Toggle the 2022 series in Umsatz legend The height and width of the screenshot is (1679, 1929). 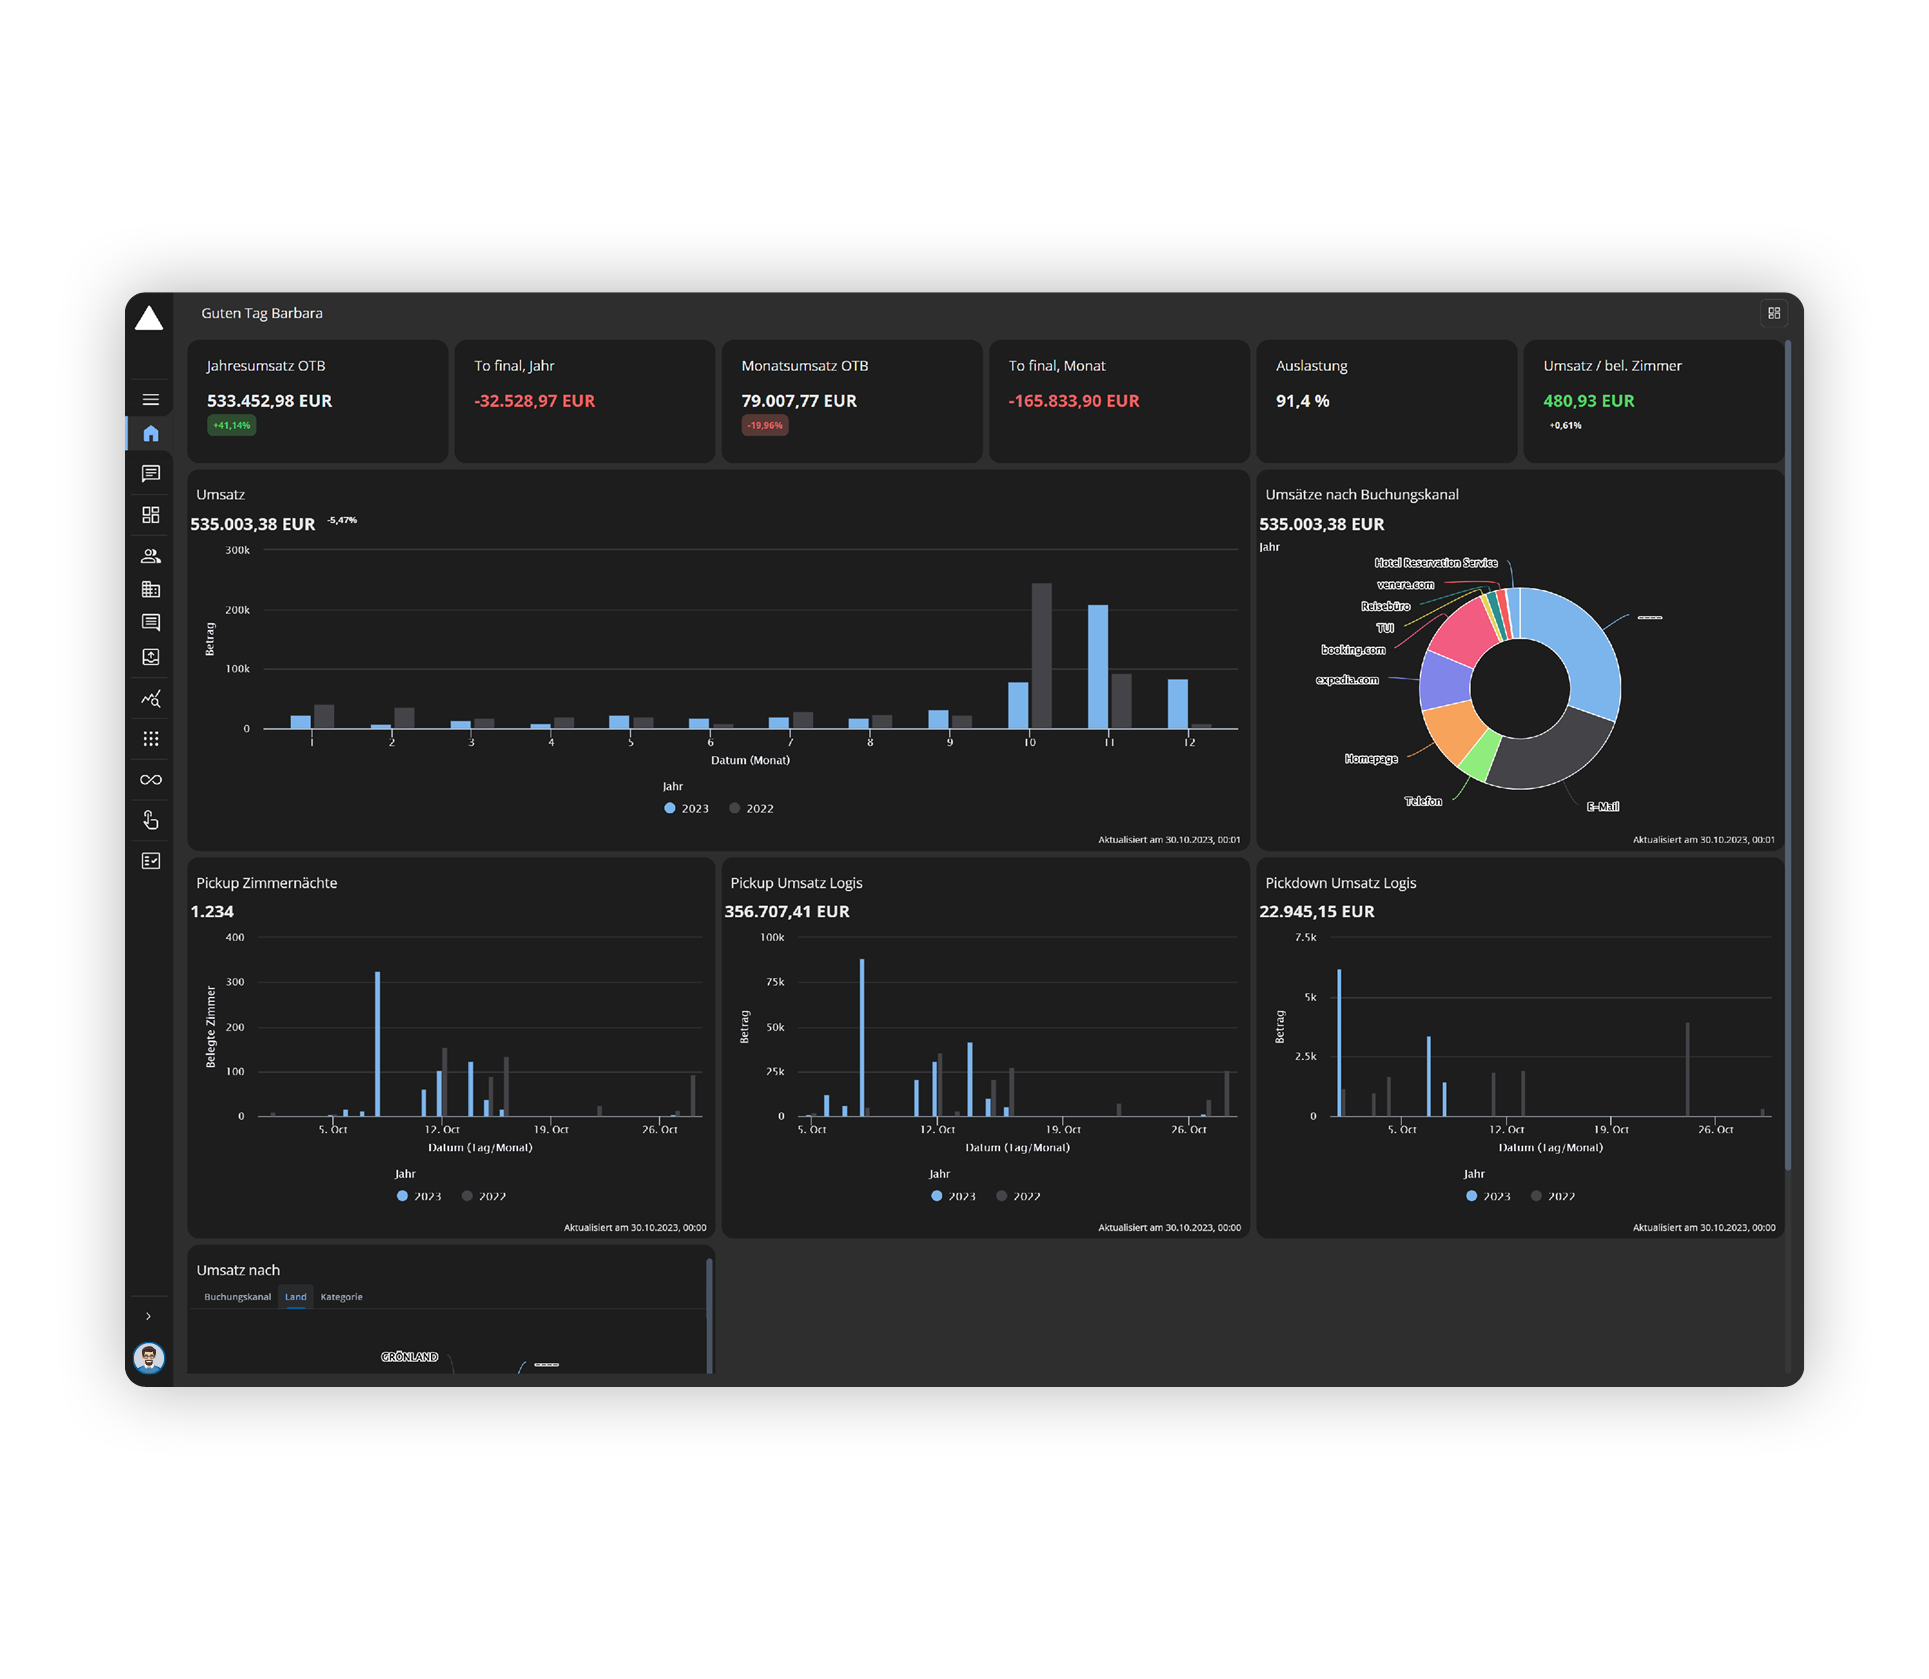(753, 810)
